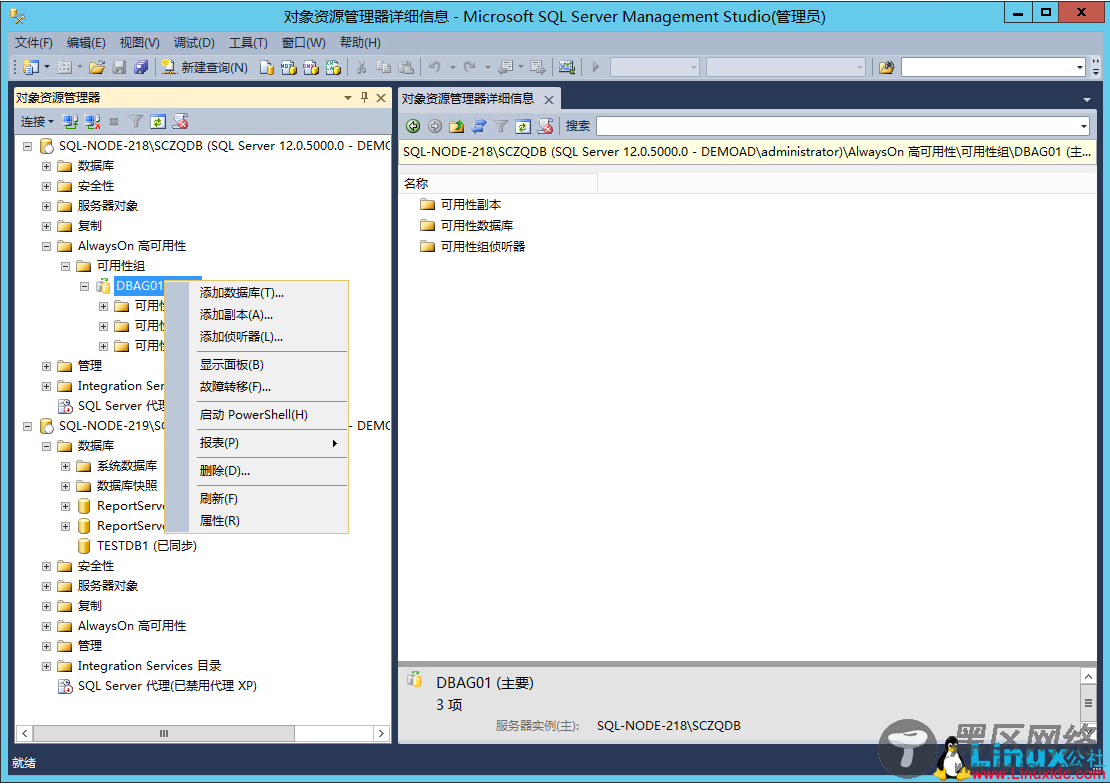Click in the 搜索 search input field

(838, 126)
